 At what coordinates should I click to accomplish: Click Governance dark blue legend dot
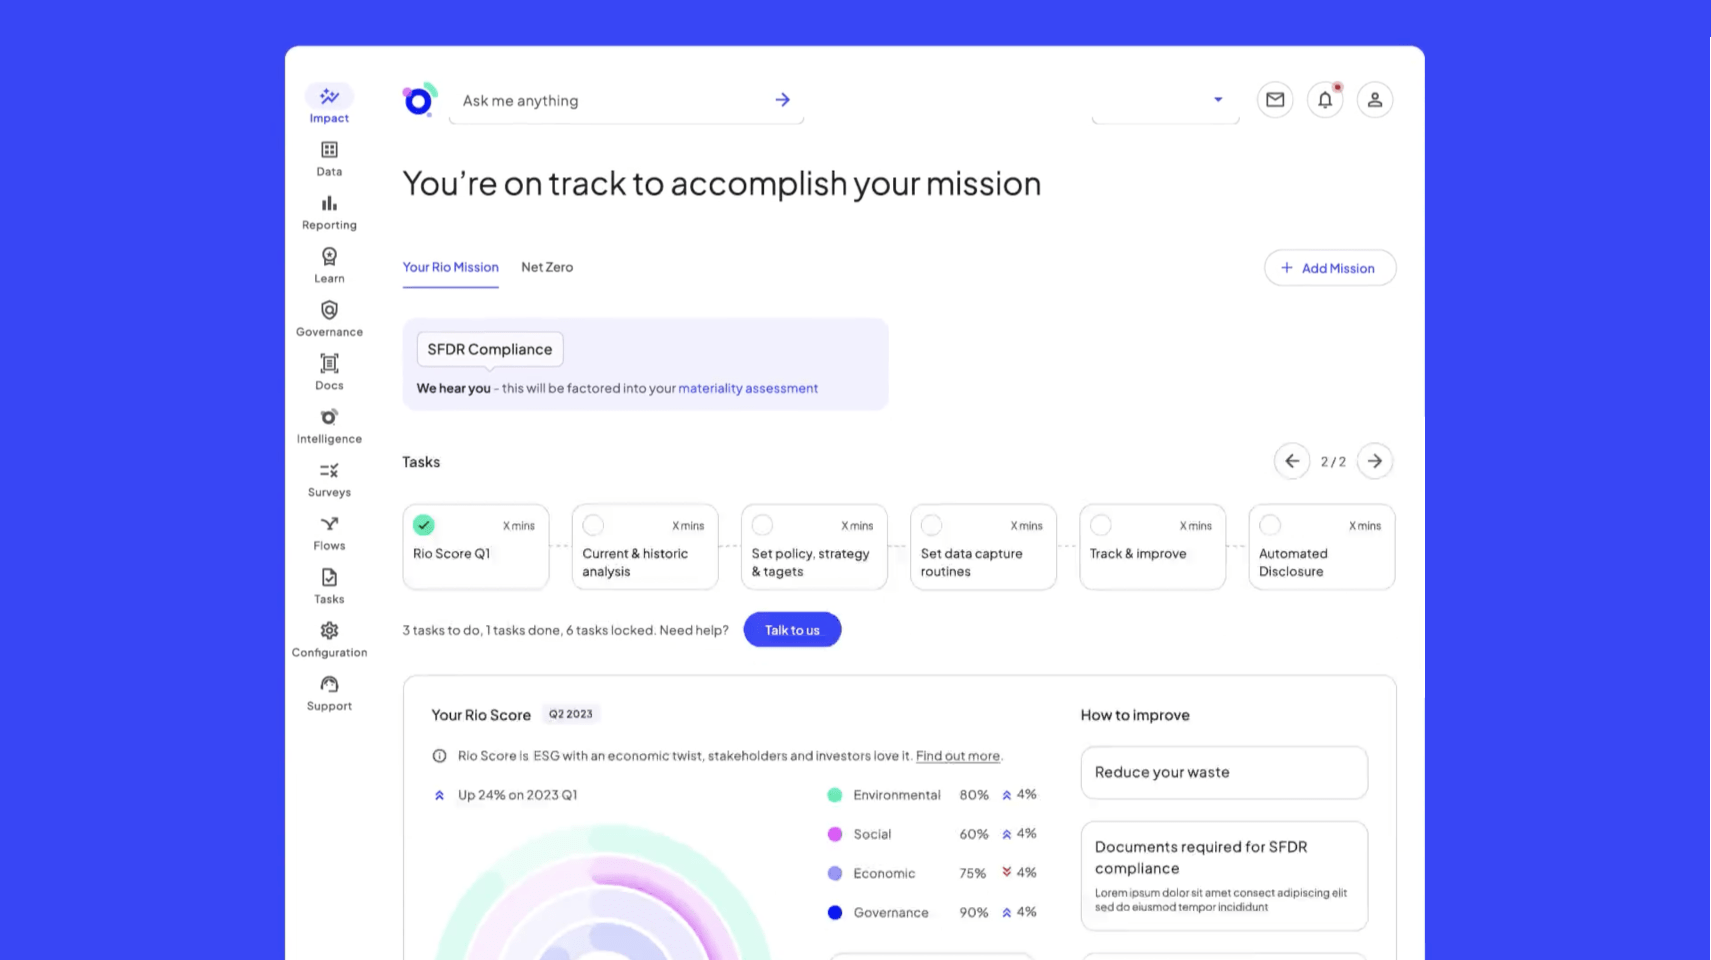coord(834,912)
